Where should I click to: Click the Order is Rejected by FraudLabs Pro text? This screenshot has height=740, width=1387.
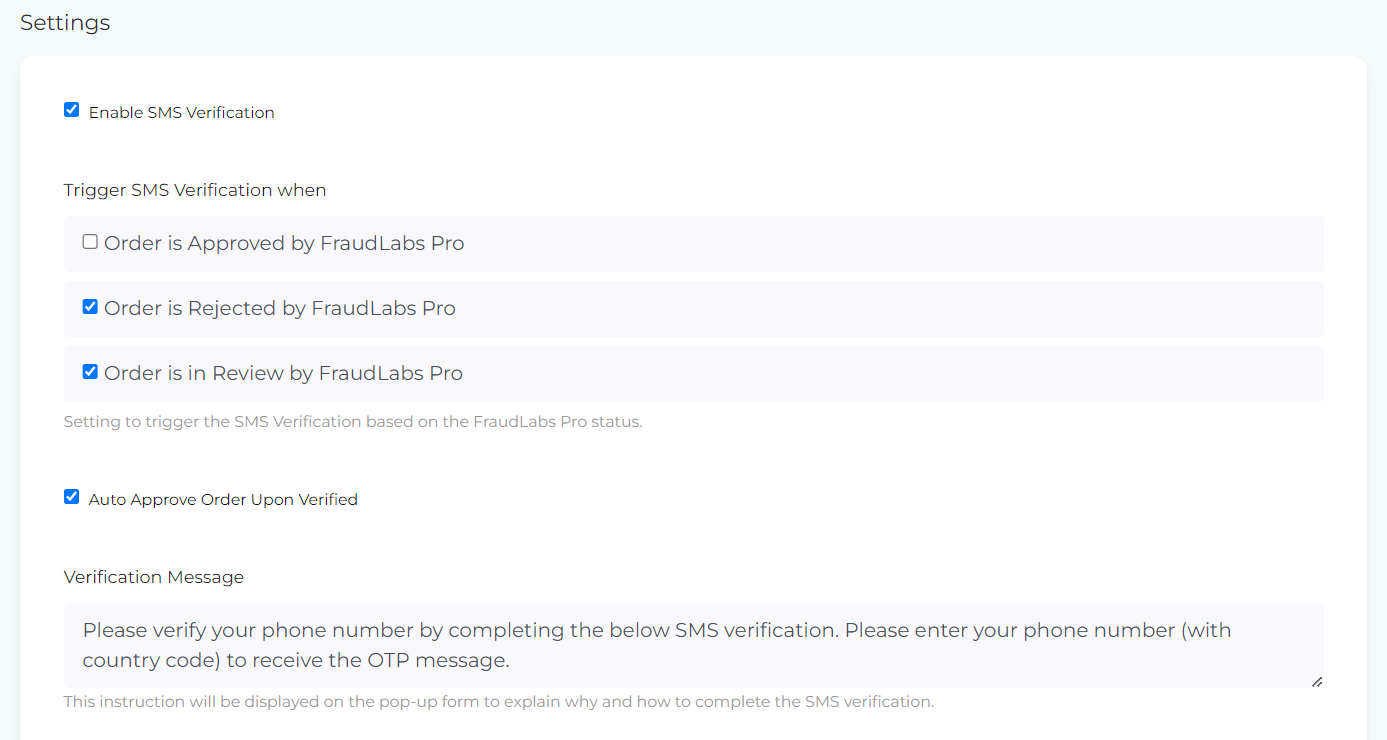(x=280, y=308)
